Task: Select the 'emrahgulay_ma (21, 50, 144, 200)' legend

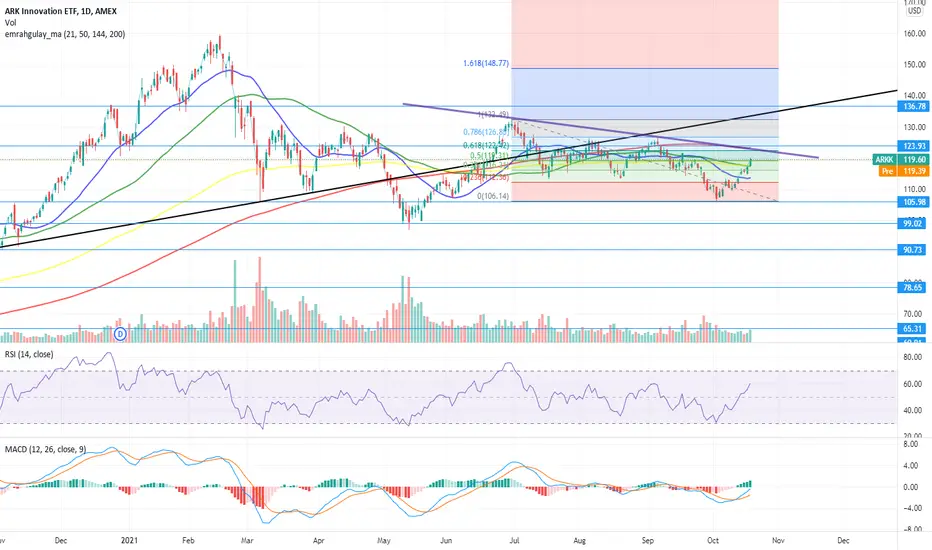Action: click(x=65, y=34)
